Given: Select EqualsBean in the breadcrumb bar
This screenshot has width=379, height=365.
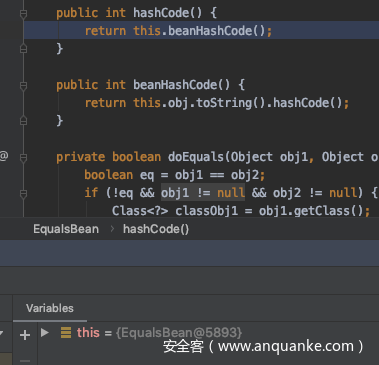Looking at the screenshot, I should [x=66, y=229].
